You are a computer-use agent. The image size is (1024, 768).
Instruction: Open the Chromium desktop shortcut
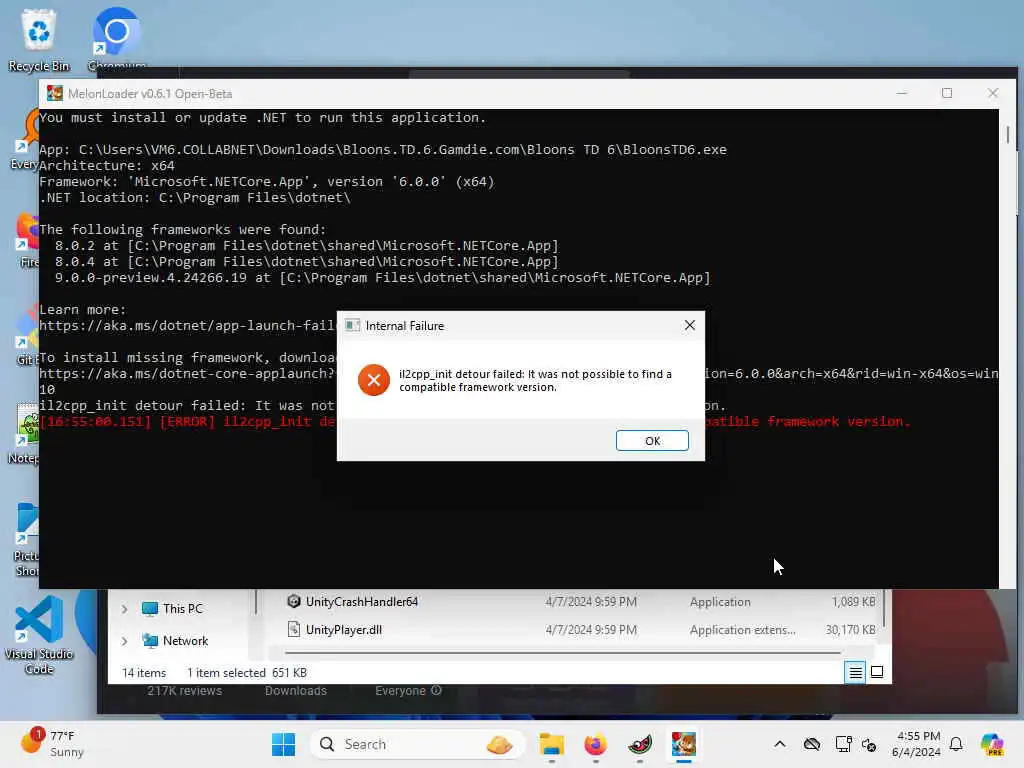[x=117, y=38]
